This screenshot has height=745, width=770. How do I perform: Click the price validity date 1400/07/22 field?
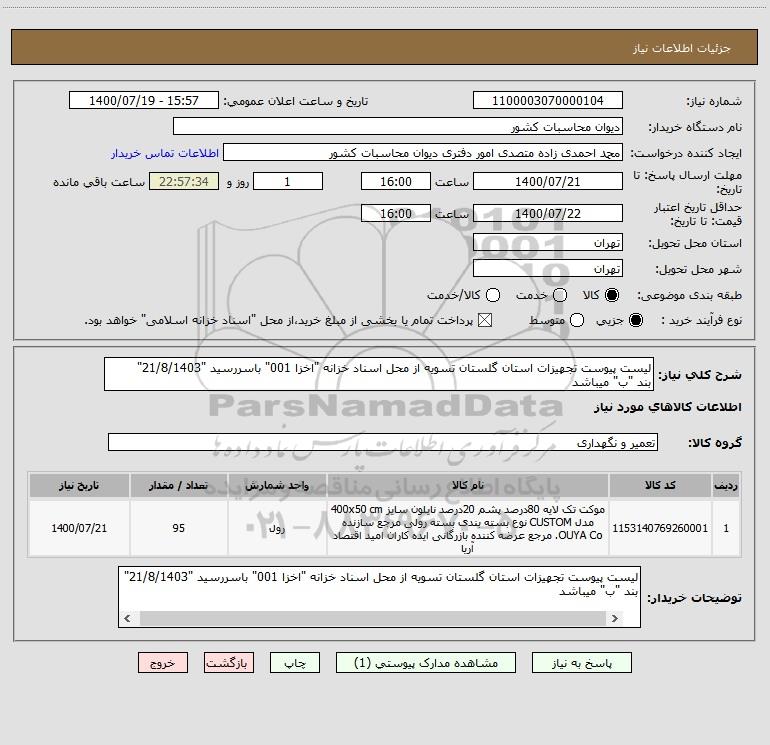pos(548,213)
